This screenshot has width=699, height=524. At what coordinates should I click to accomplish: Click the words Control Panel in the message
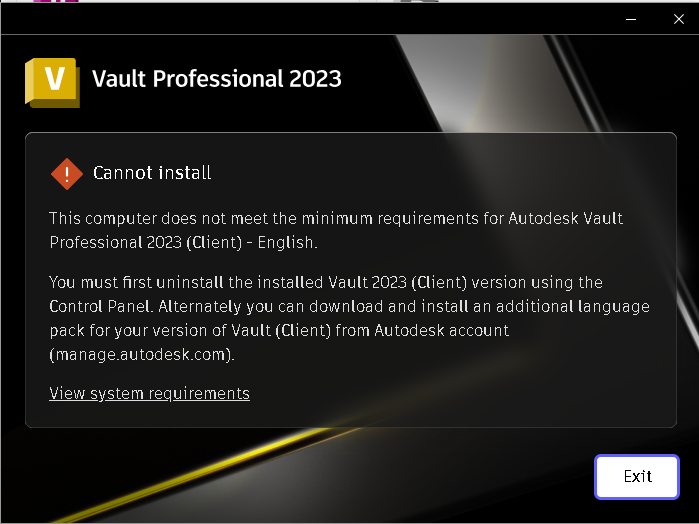(100, 306)
